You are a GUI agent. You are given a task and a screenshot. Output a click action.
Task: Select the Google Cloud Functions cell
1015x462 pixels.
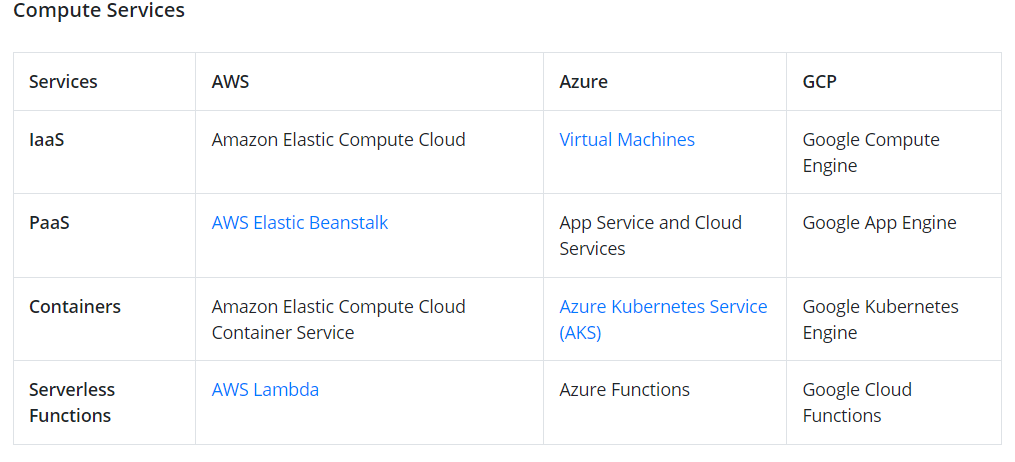tap(857, 402)
